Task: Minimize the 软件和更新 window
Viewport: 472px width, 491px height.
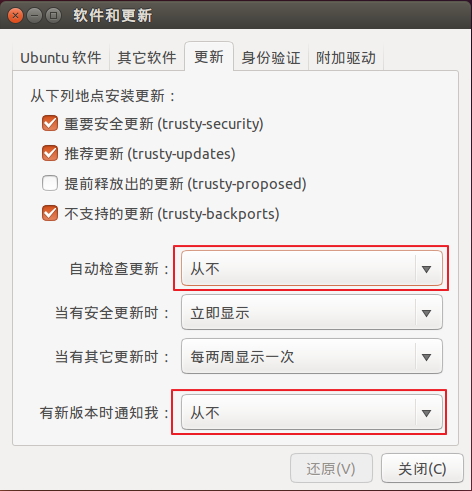Action: click(x=34, y=16)
